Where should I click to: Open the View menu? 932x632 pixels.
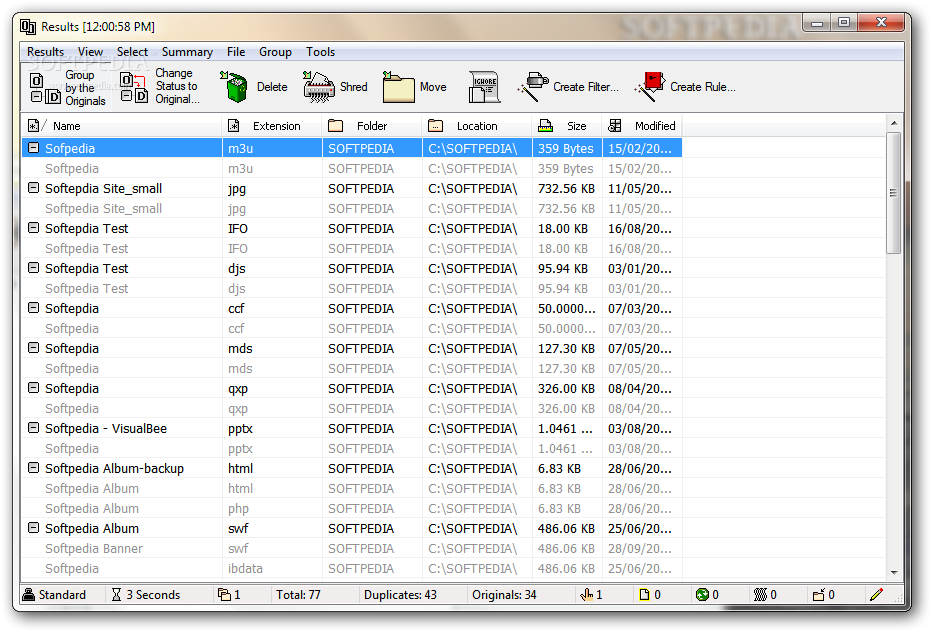(90, 52)
